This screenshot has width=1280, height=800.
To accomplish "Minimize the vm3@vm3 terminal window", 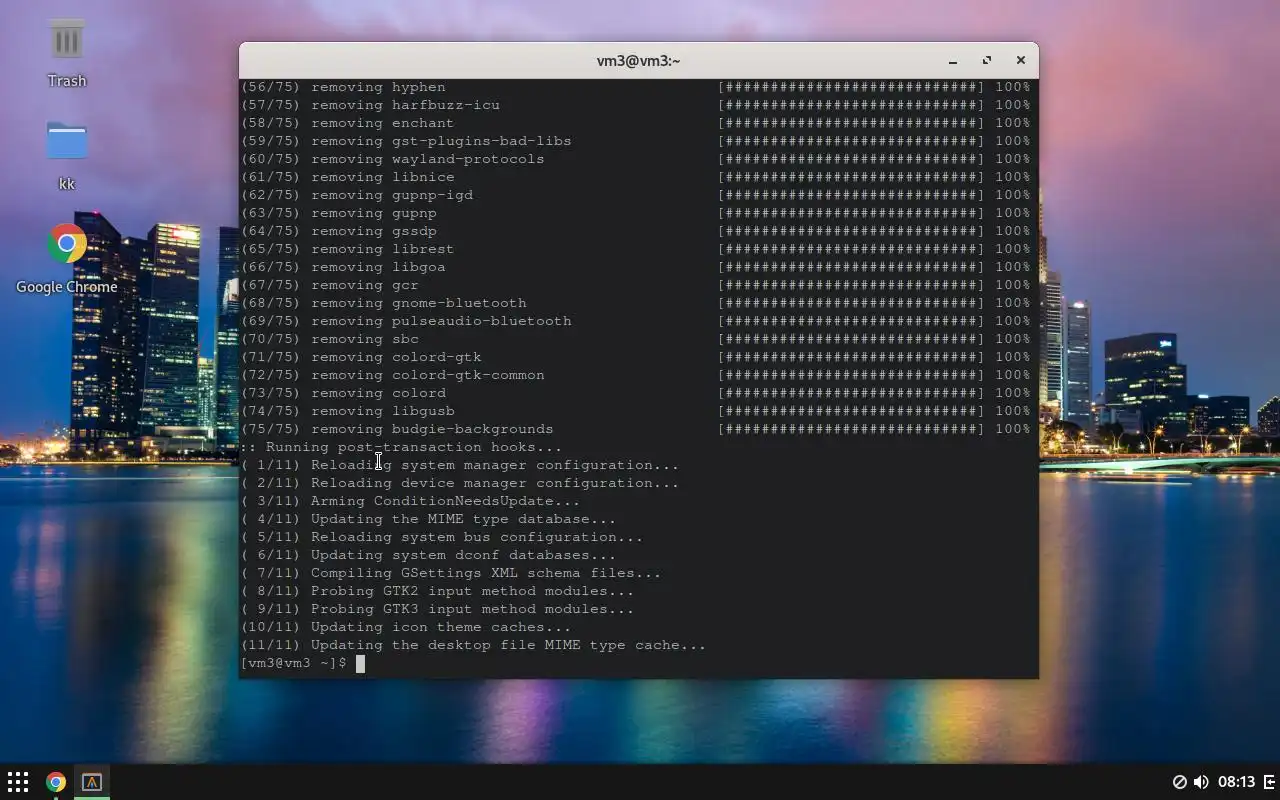I will (x=953, y=61).
